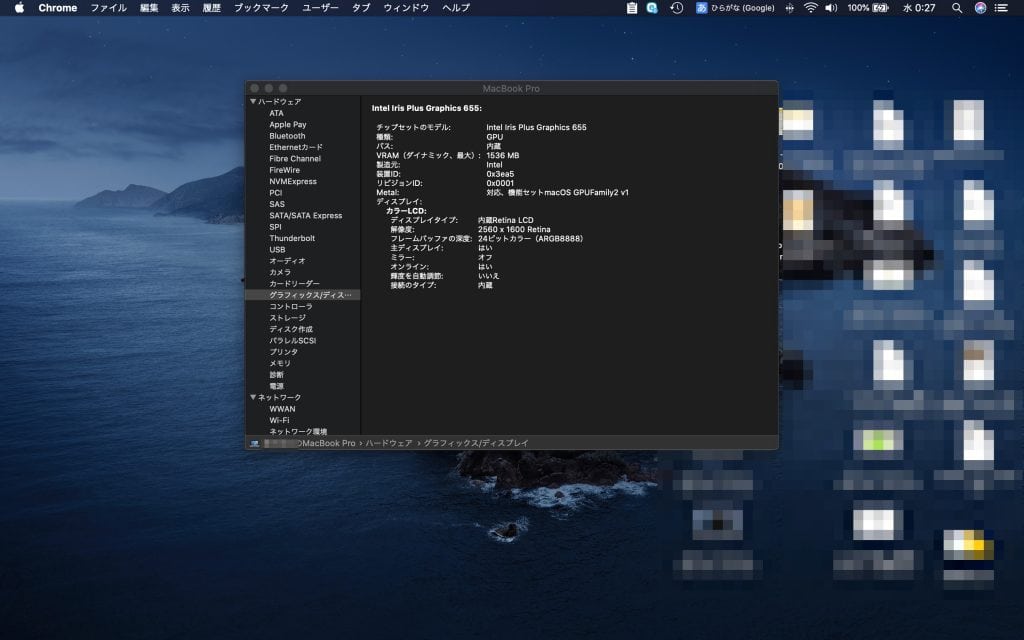Image resolution: width=1024 pixels, height=640 pixels.
Task: Open the ヘルプ menu
Action: click(456, 8)
